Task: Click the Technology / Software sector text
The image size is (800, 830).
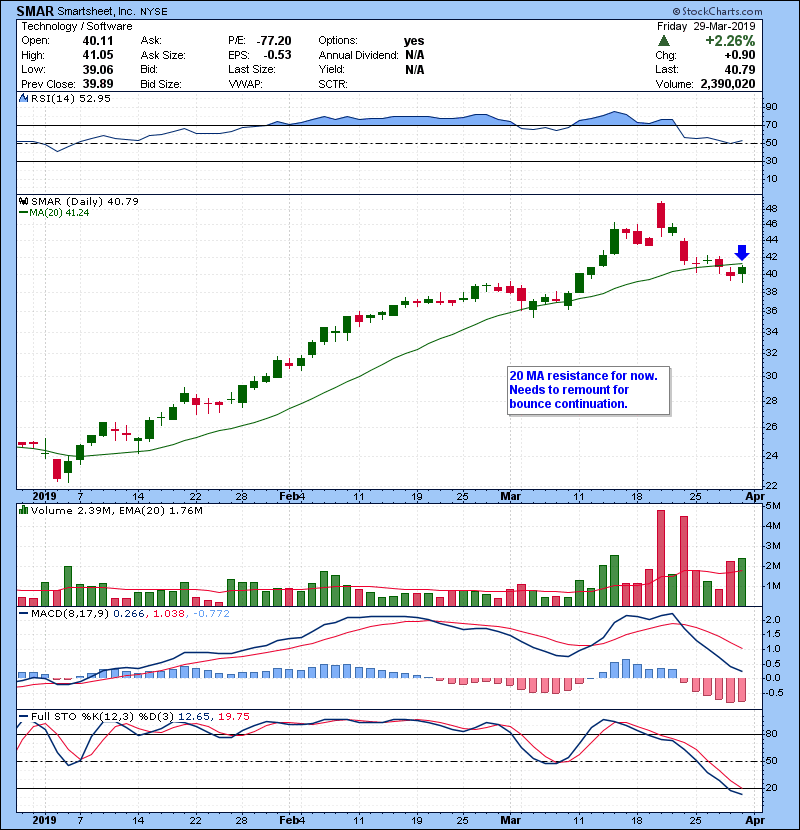Action: [77, 26]
